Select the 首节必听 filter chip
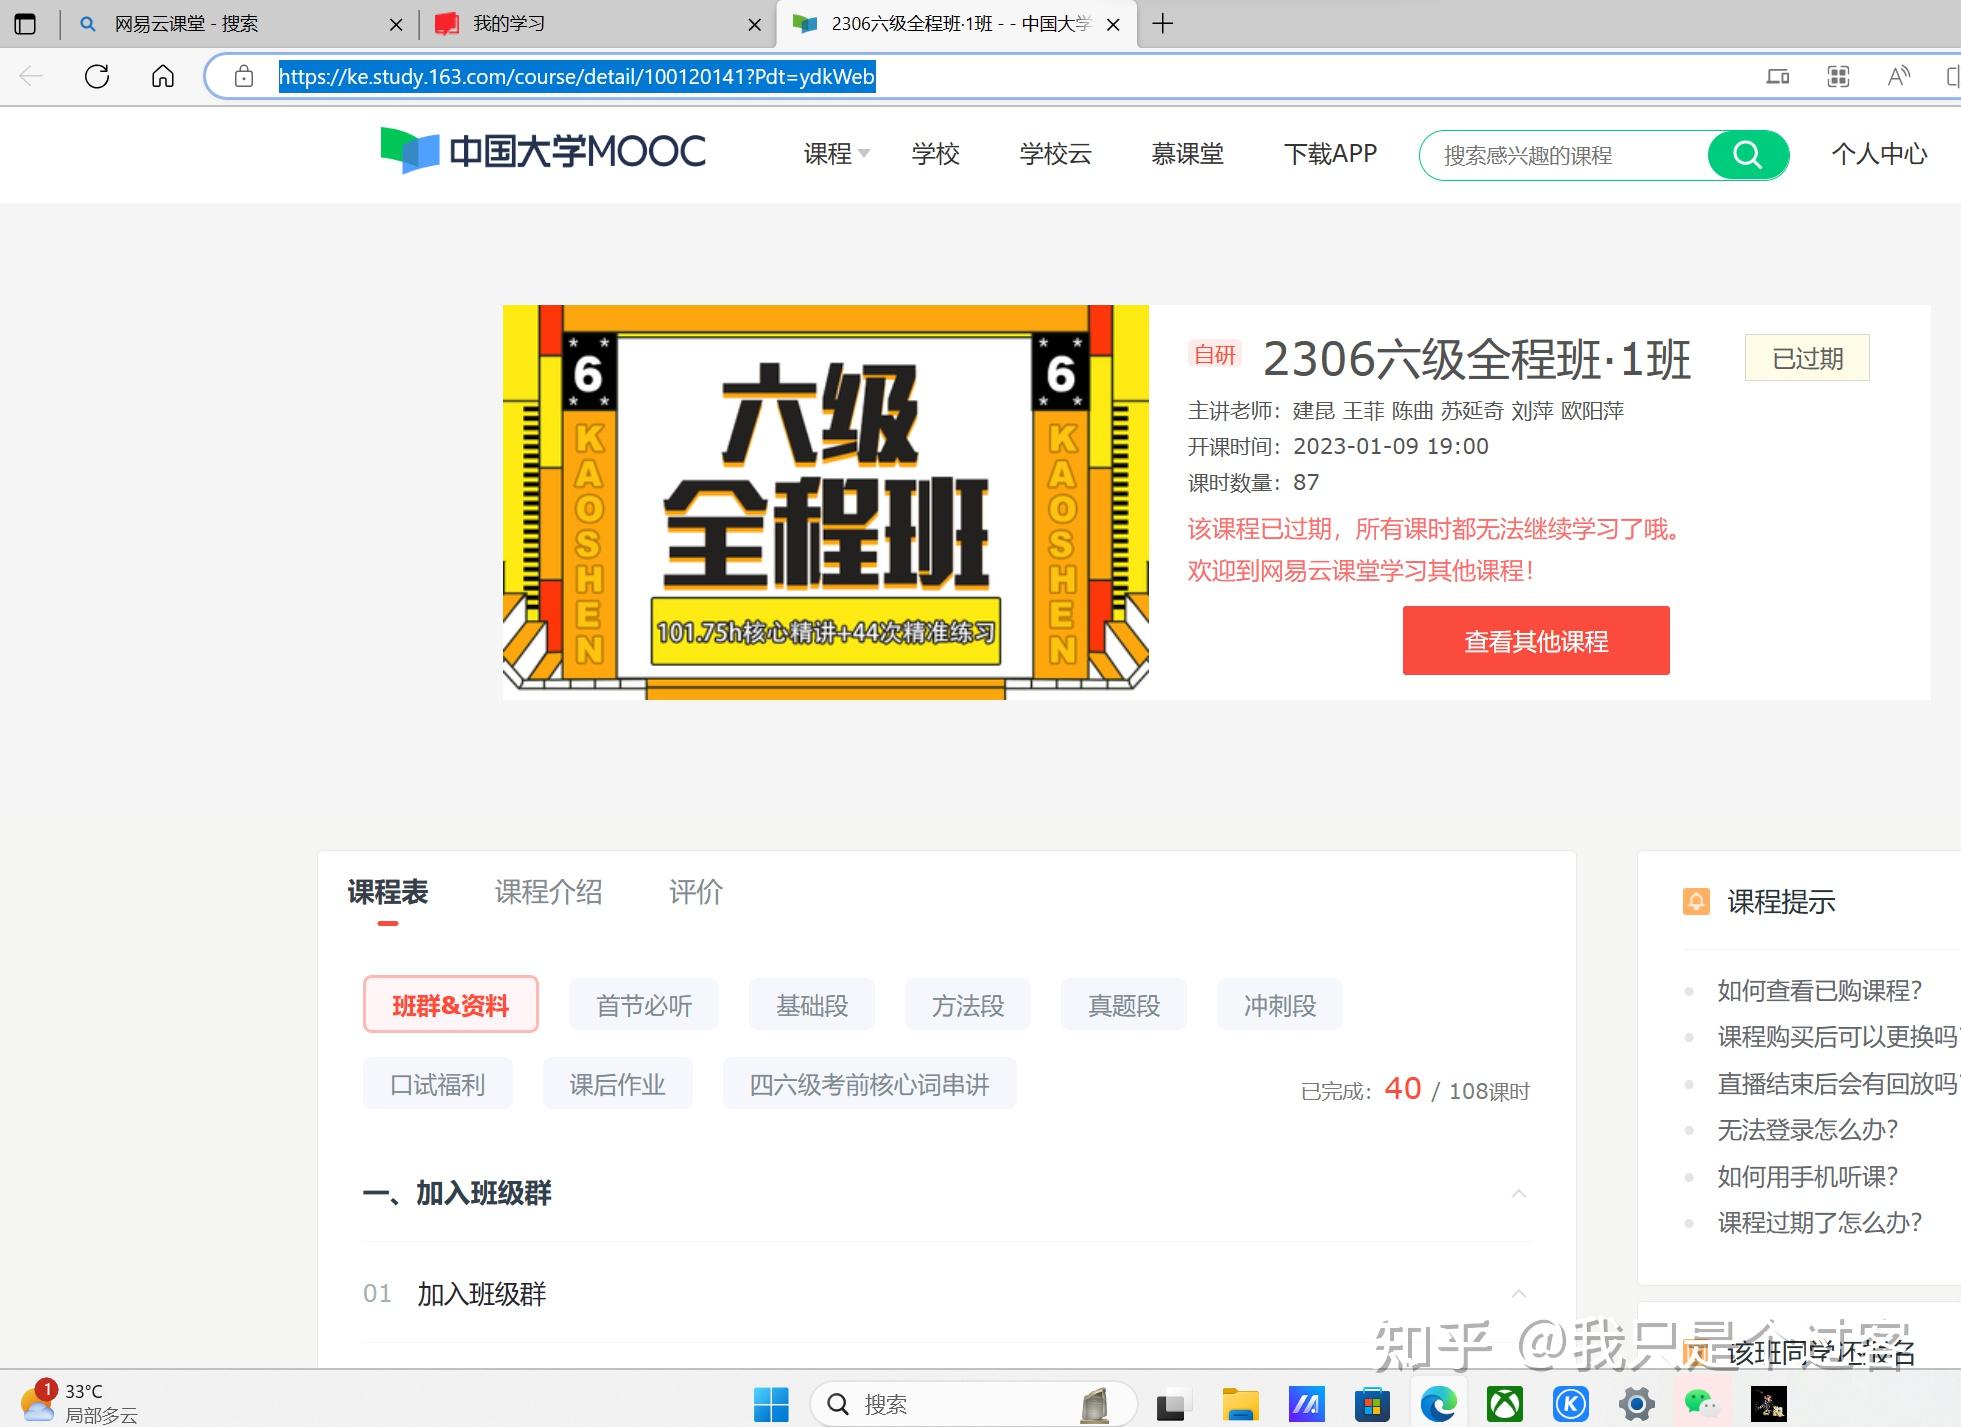 click(x=643, y=1005)
